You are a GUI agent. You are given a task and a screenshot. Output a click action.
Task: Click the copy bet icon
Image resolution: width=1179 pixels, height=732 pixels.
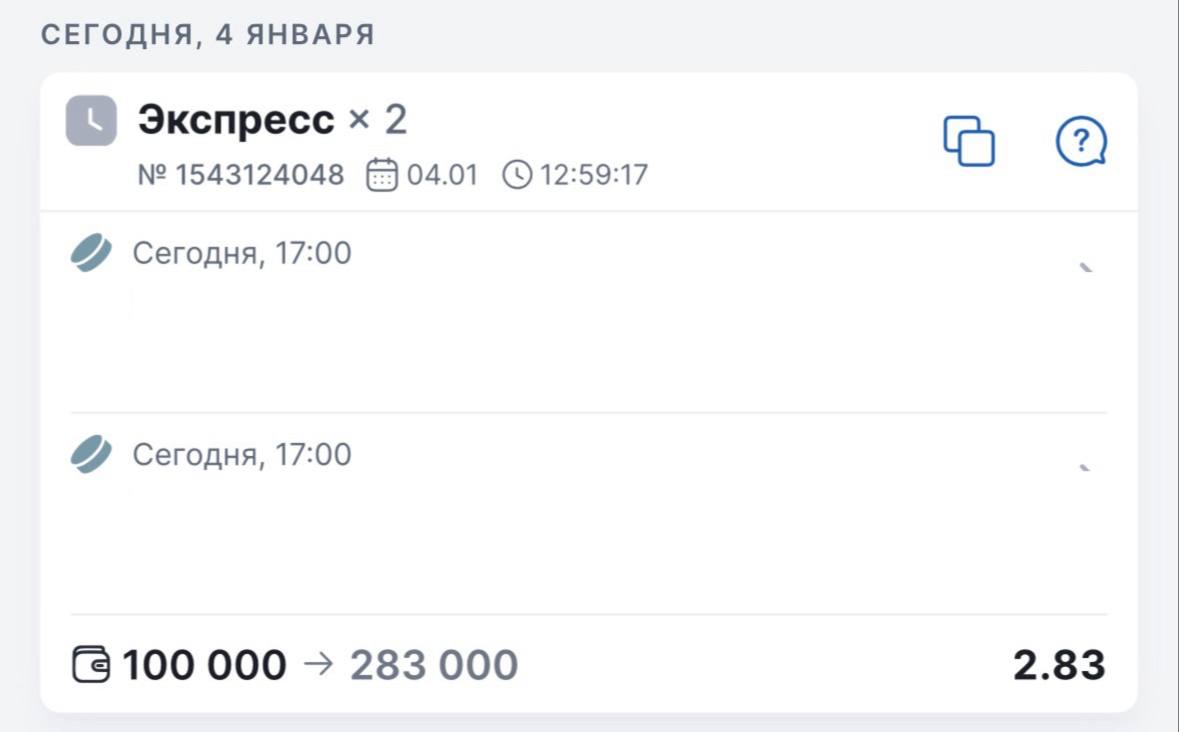[969, 141]
